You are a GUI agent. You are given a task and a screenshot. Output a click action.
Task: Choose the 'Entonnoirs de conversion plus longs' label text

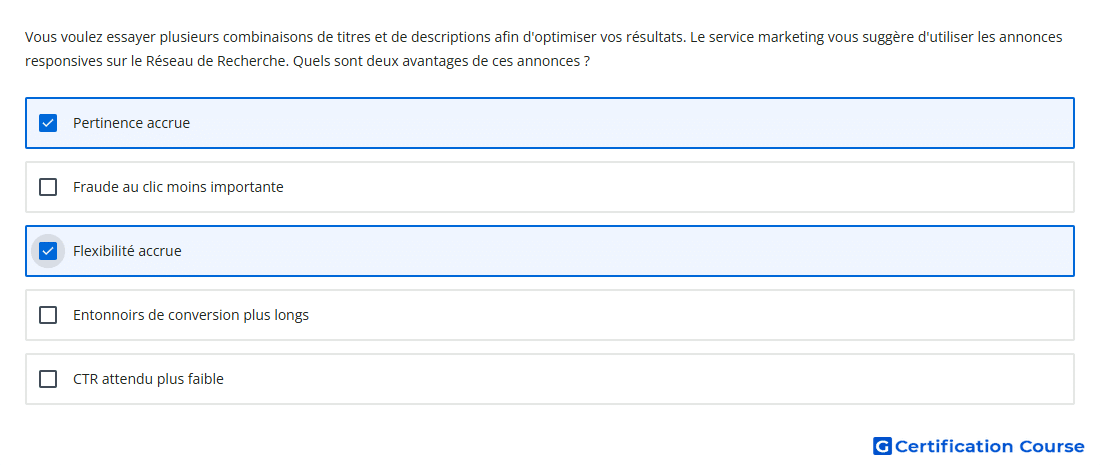[191, 315]
